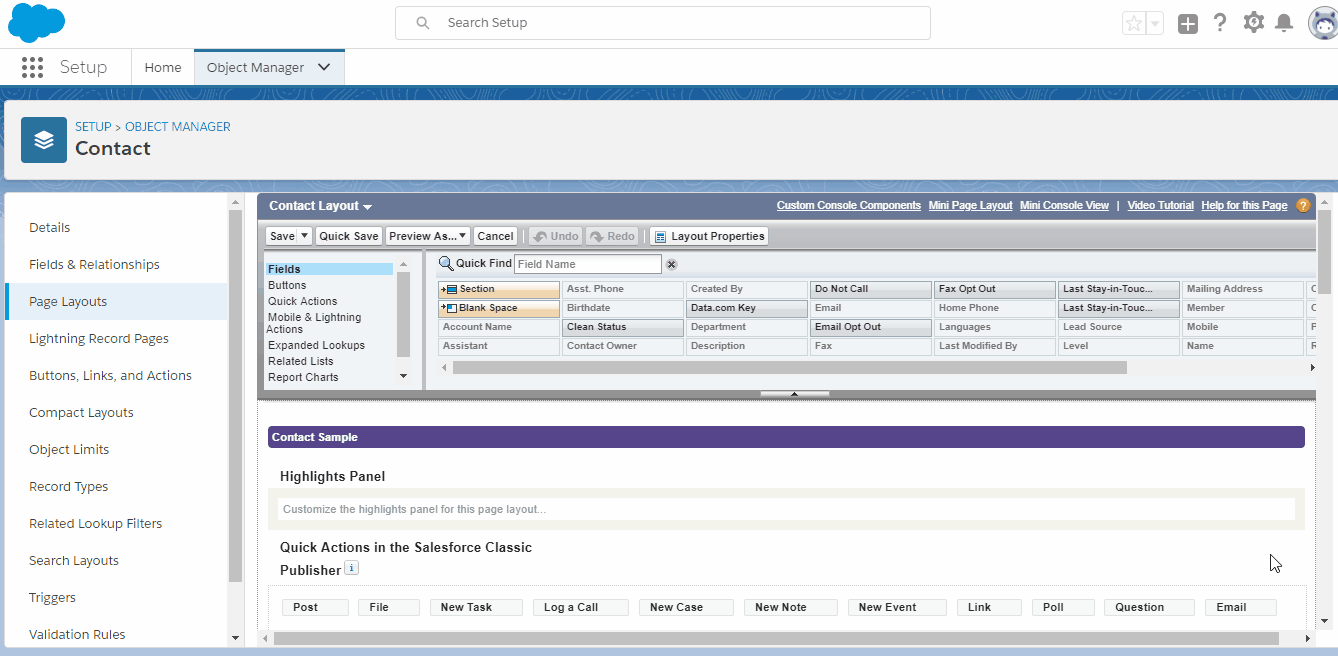Open the Save dropdown arrow
1338x656 pixels.
tap(305, 236)
